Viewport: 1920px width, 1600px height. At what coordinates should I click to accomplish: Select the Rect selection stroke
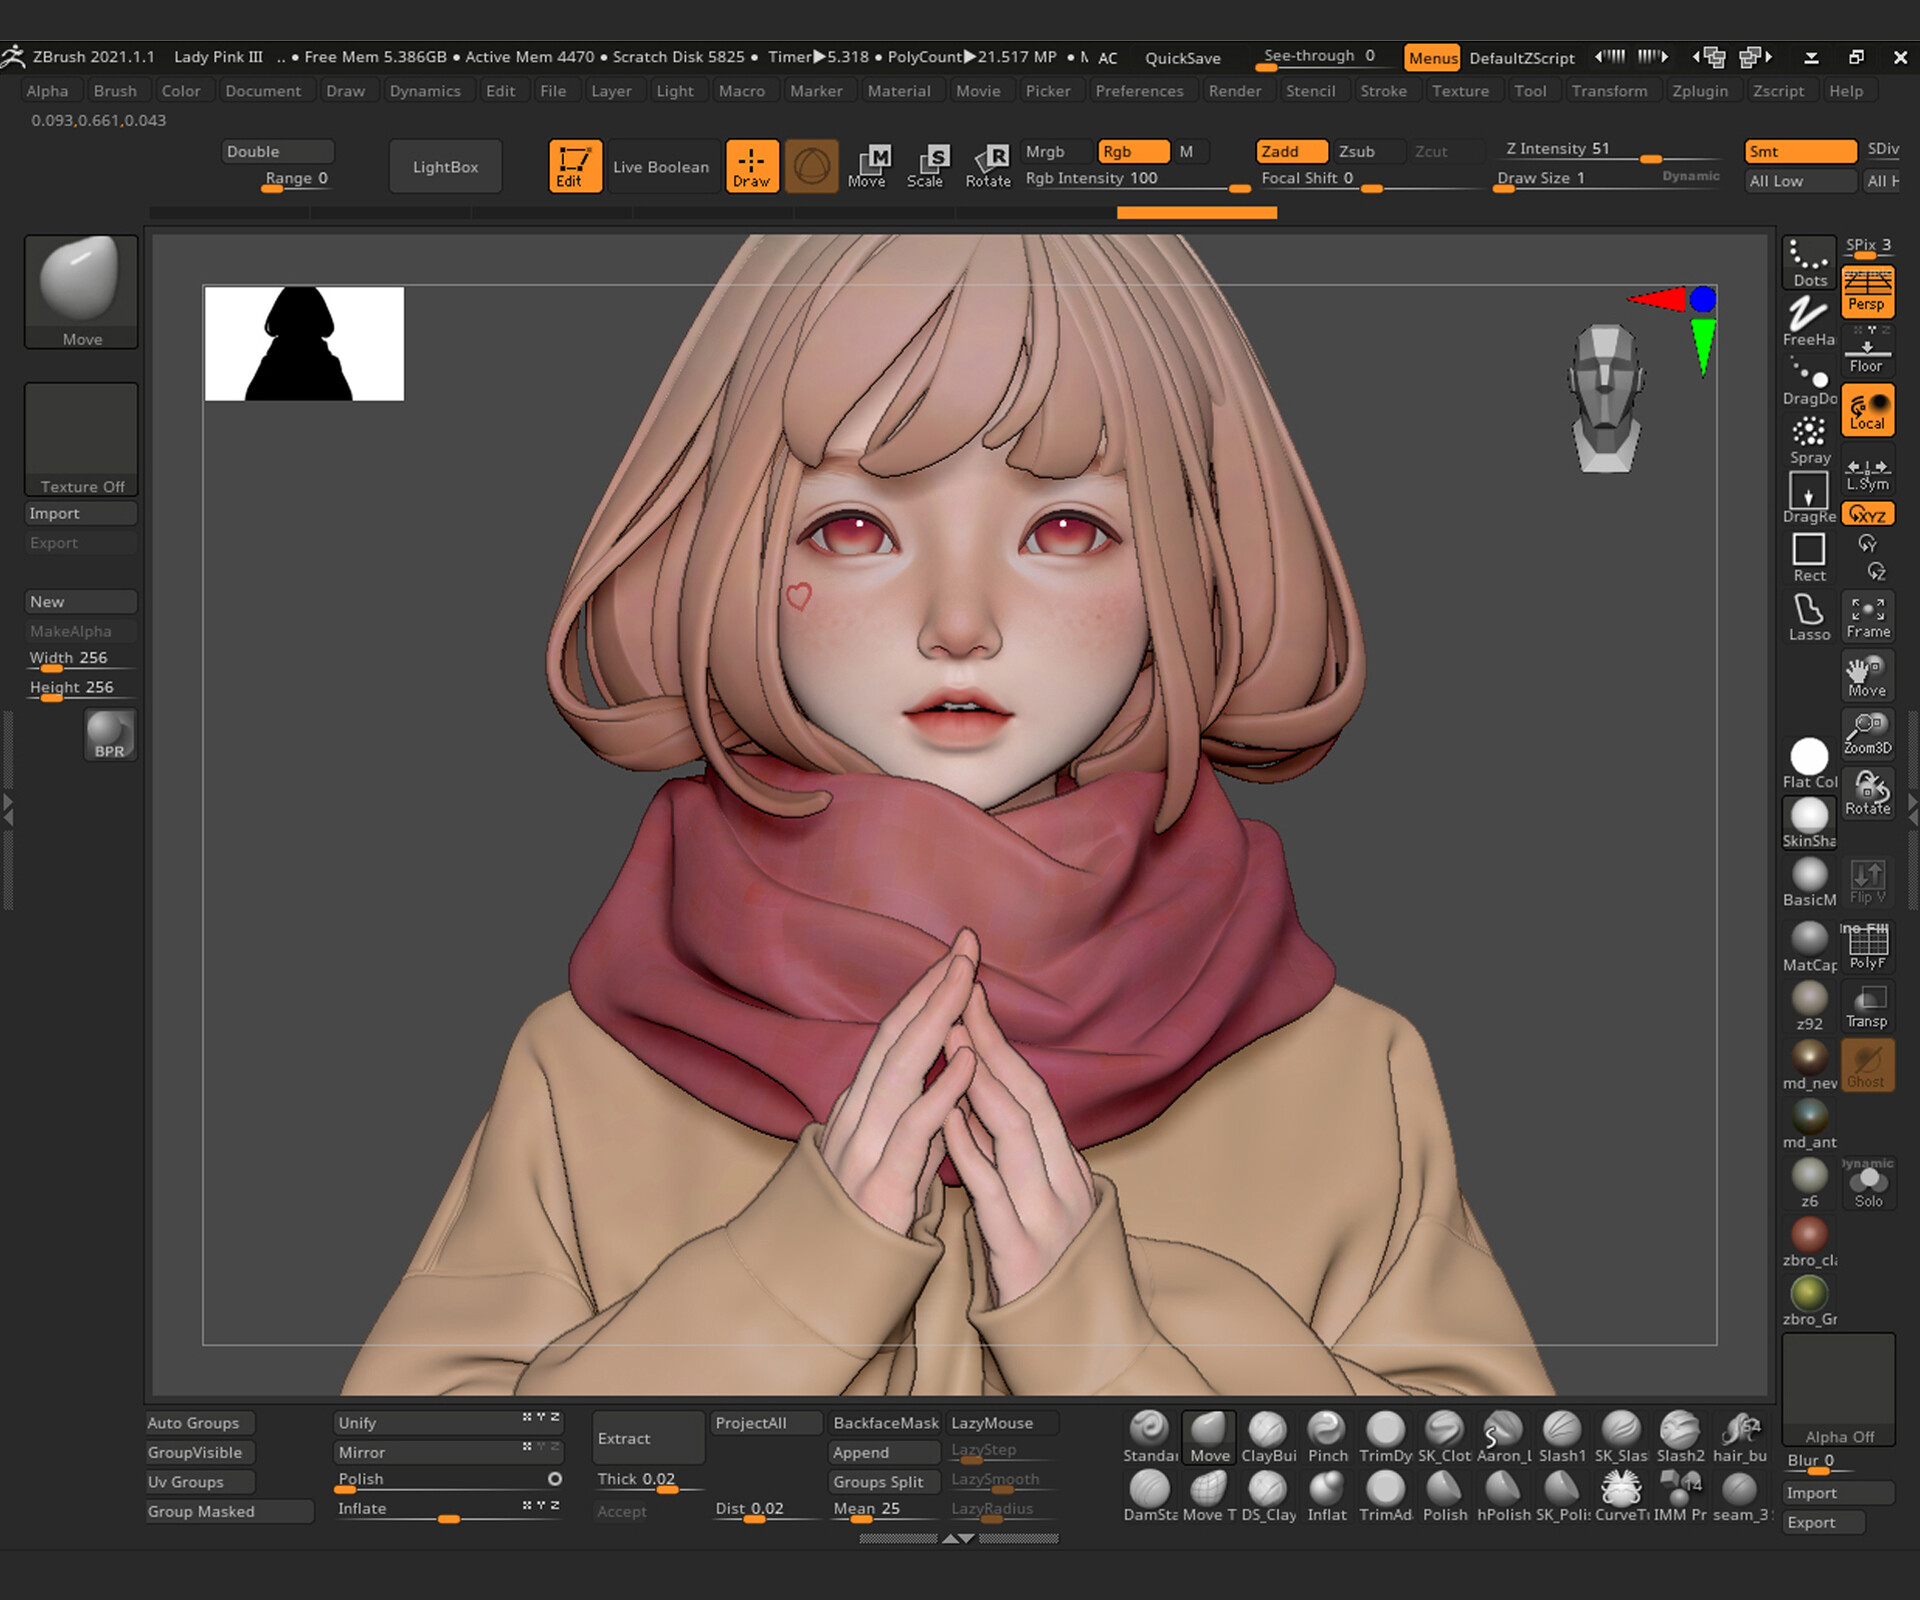coord(1809,558)
